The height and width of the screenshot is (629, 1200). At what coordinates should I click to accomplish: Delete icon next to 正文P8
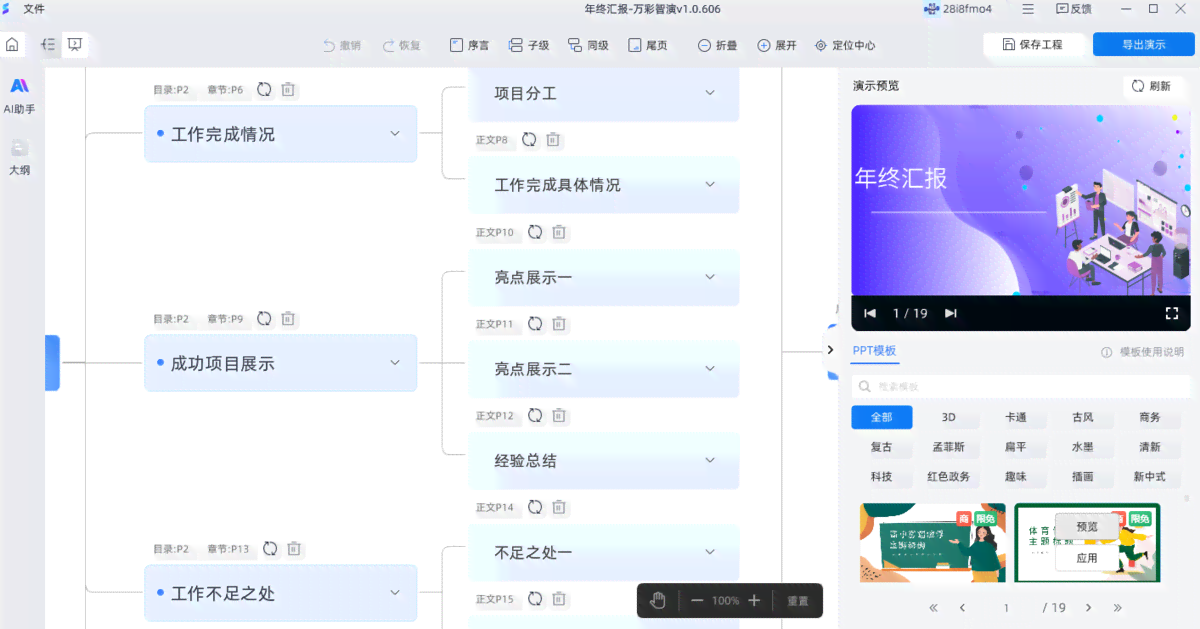coord(553,140)
